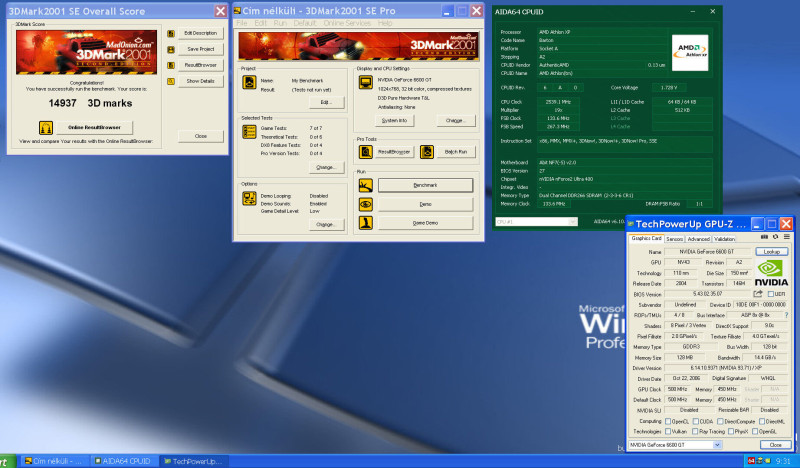Click the Game Demo button
This screenshot has height=468, width=800.
tap(425, 223)
